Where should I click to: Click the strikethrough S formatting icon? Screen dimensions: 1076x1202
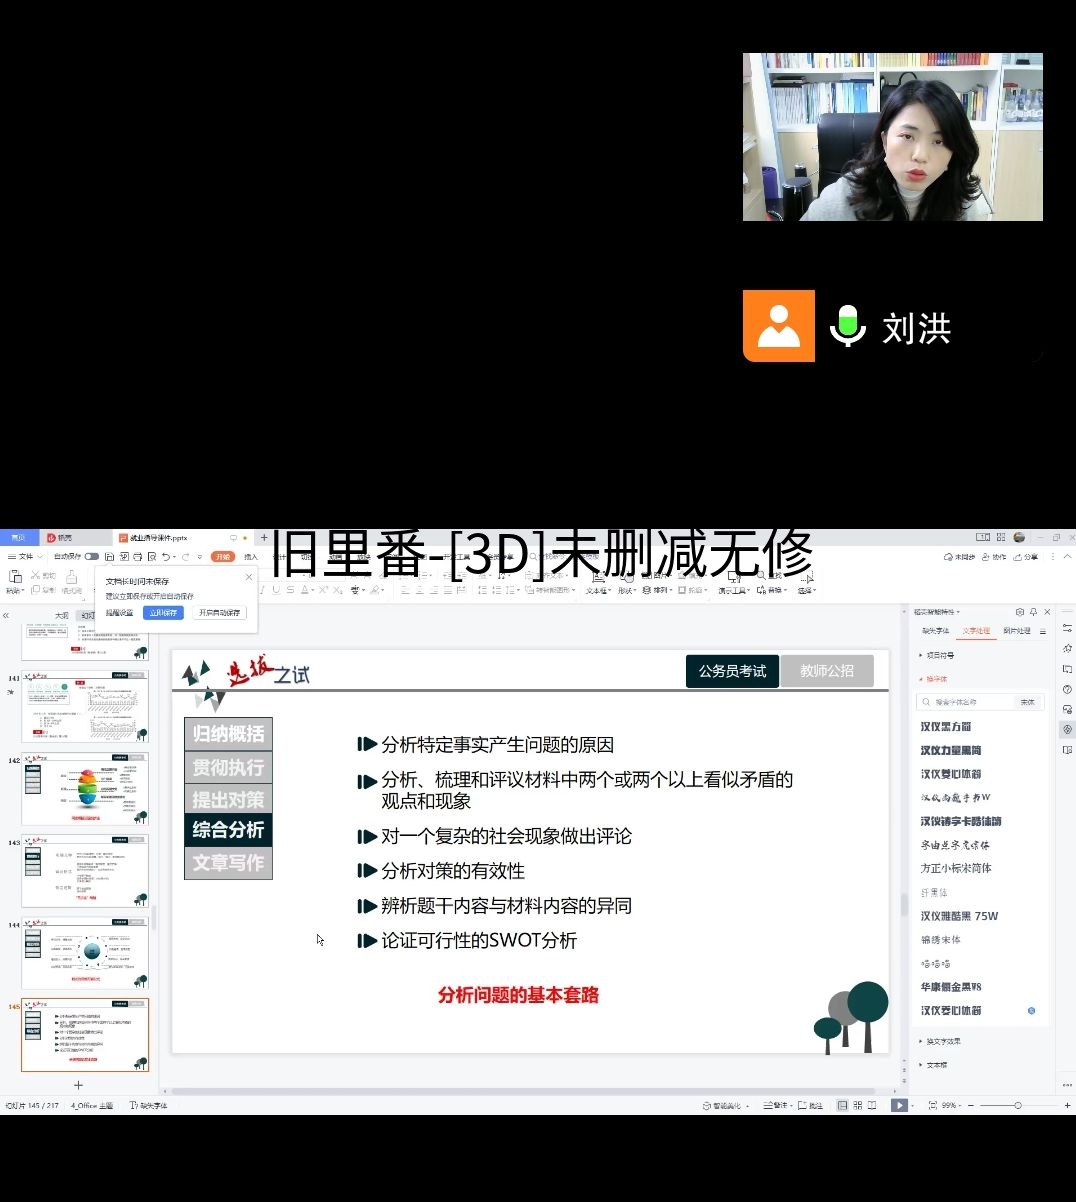click(x=290, y=590)
